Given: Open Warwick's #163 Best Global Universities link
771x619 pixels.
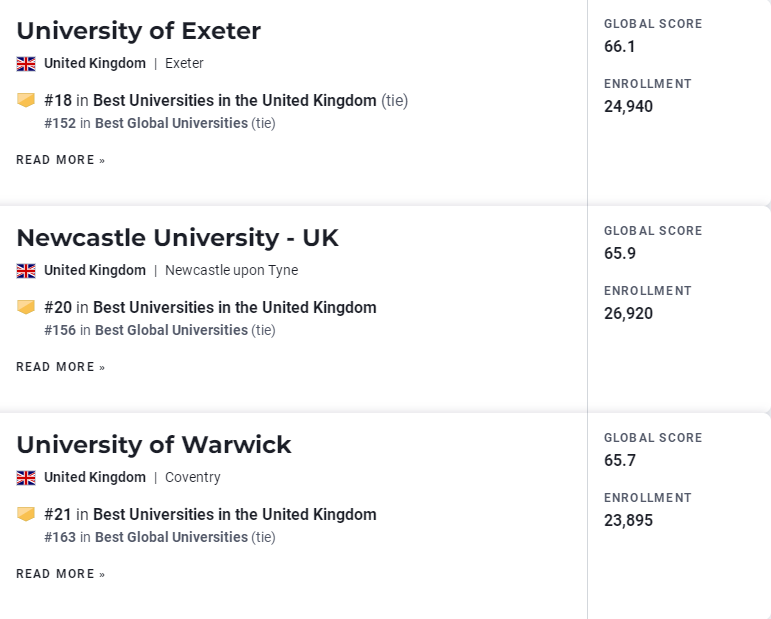Looking at the screenshot, I should [171, 537].
